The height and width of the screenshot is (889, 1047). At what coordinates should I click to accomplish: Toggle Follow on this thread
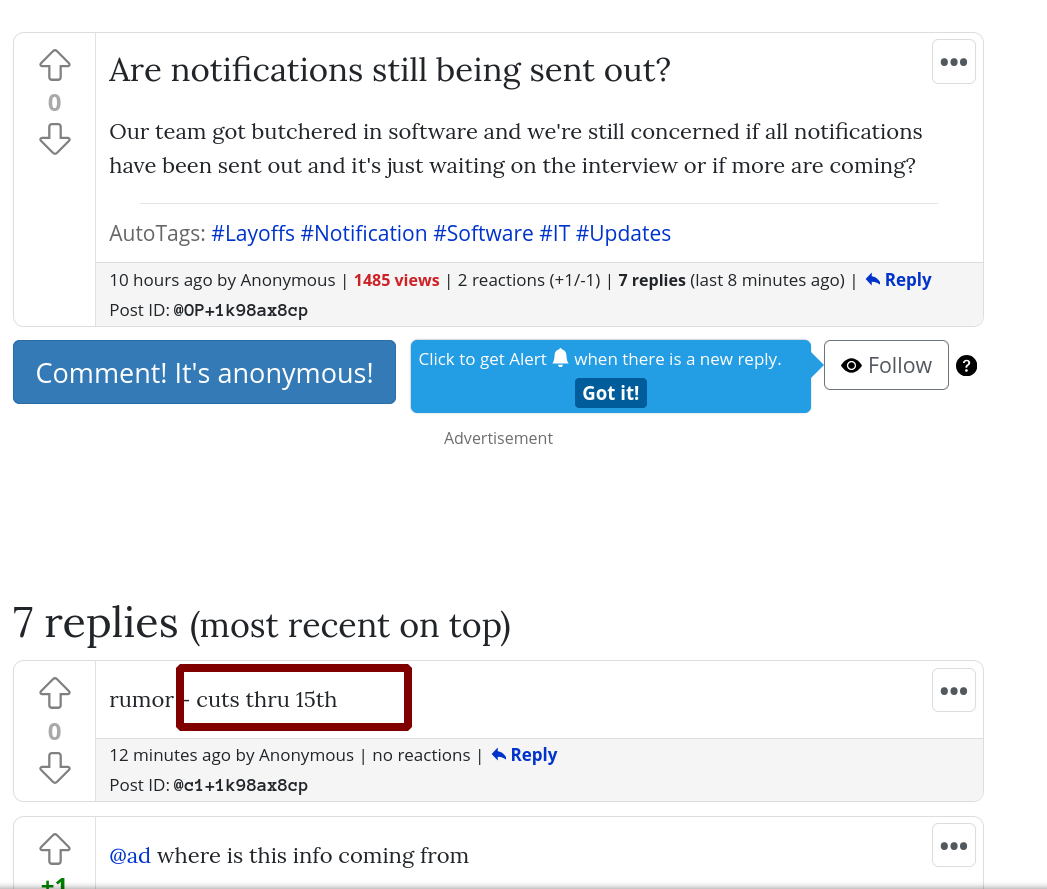click(886, 366)
